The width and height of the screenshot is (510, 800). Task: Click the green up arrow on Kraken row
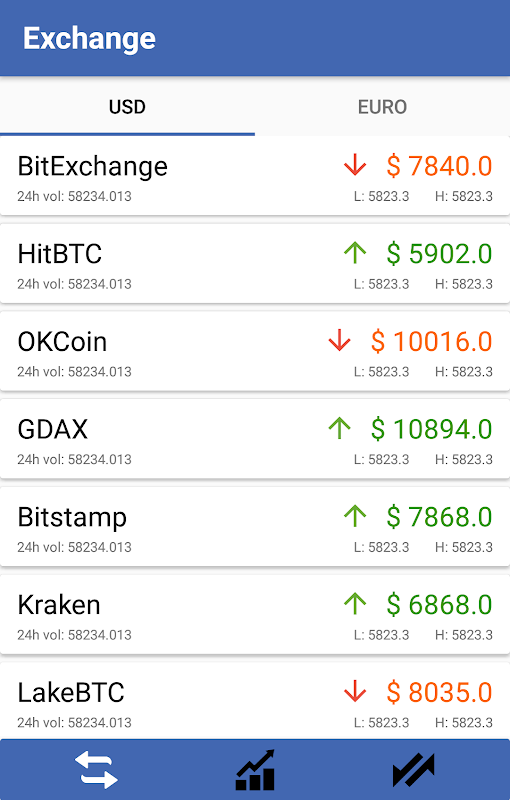[355, 604]
